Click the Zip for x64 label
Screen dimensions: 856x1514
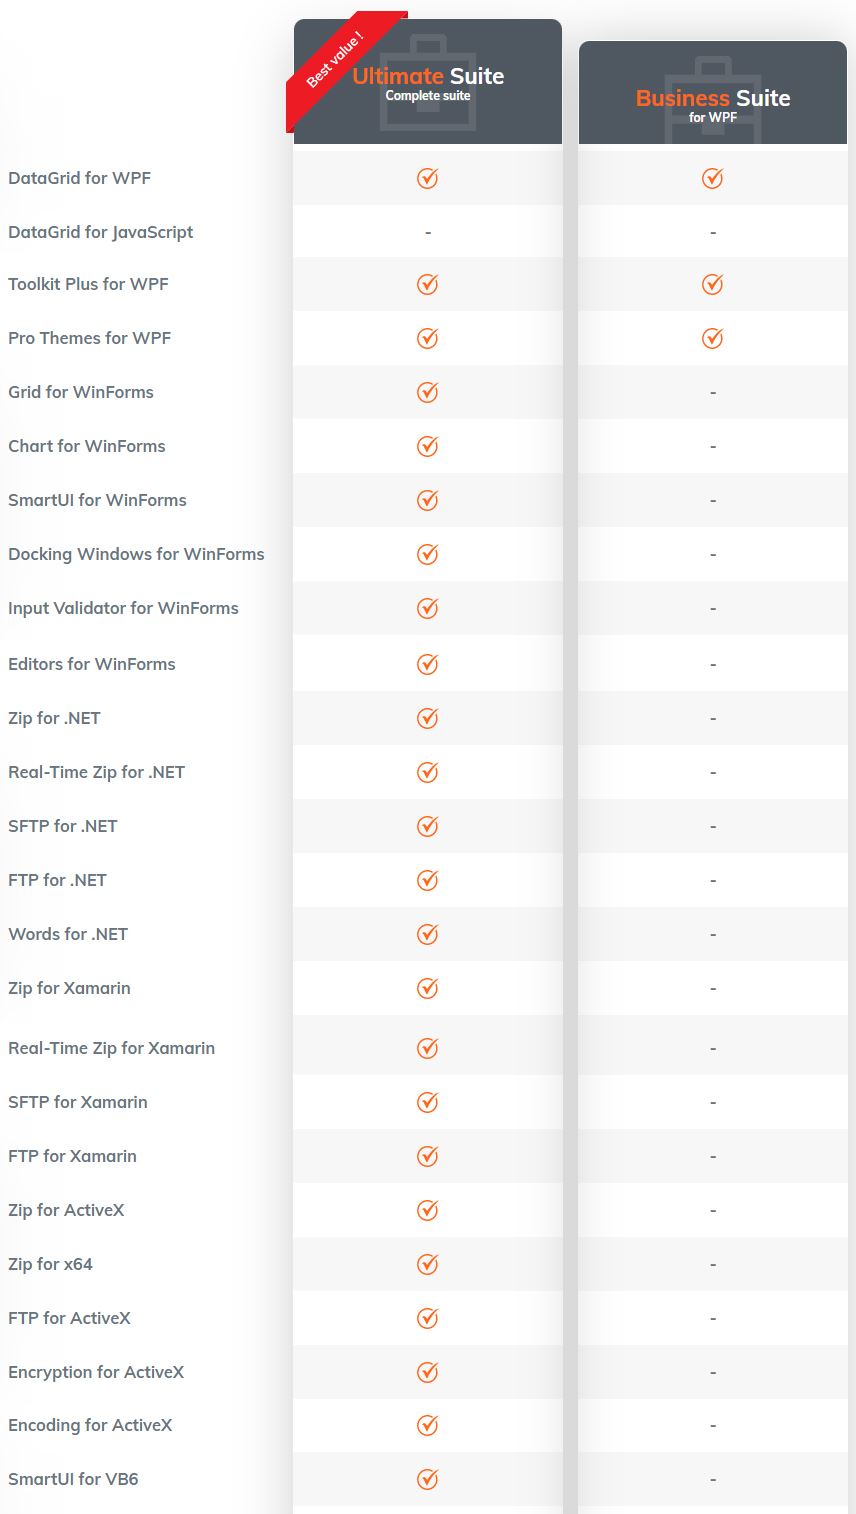[50, 1264]
